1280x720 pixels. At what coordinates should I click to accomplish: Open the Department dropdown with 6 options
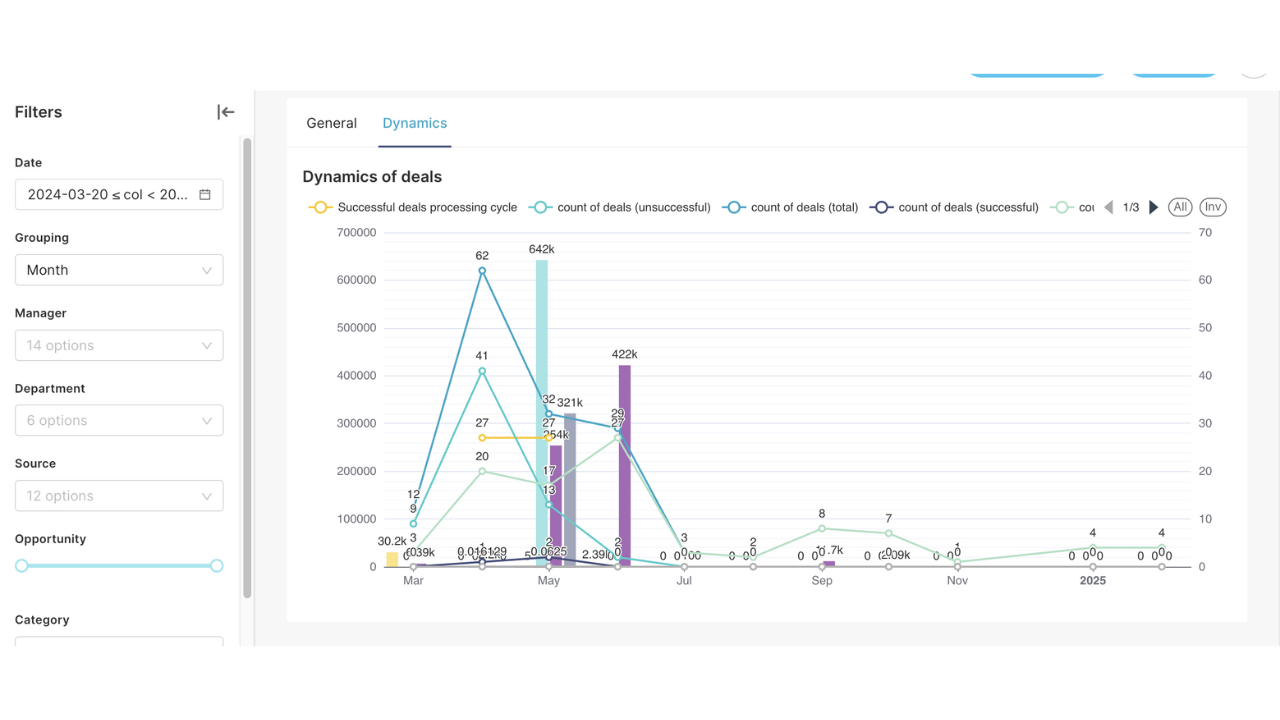tap(119, 420)
